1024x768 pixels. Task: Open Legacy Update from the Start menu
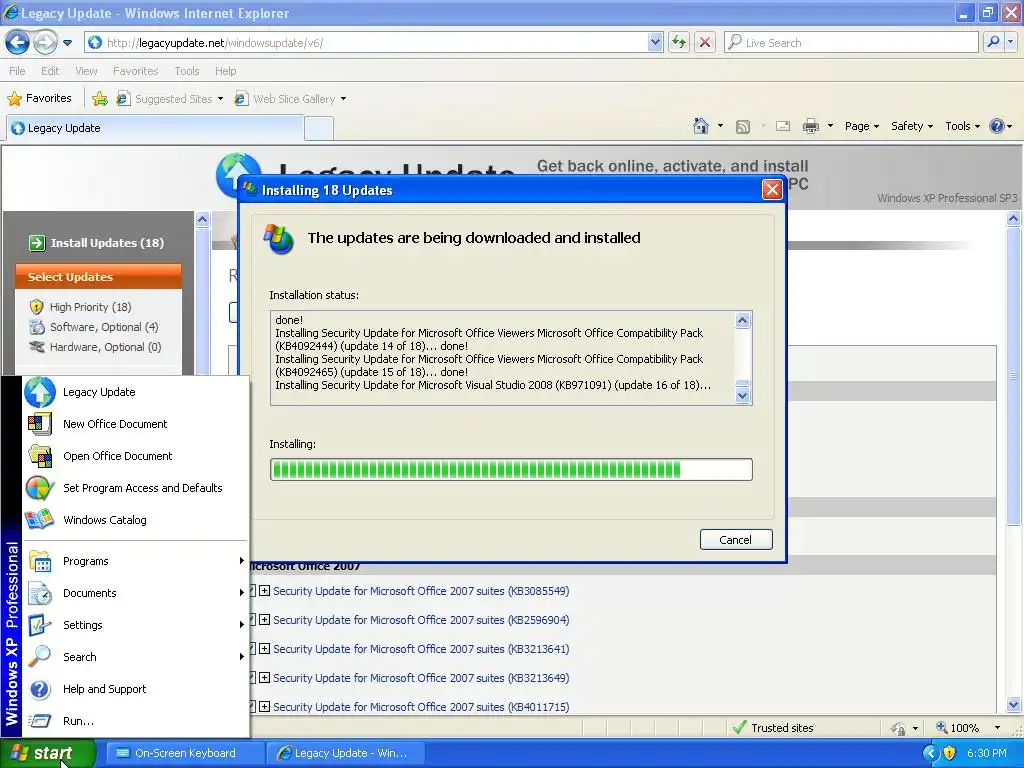(x=135, y=392)
